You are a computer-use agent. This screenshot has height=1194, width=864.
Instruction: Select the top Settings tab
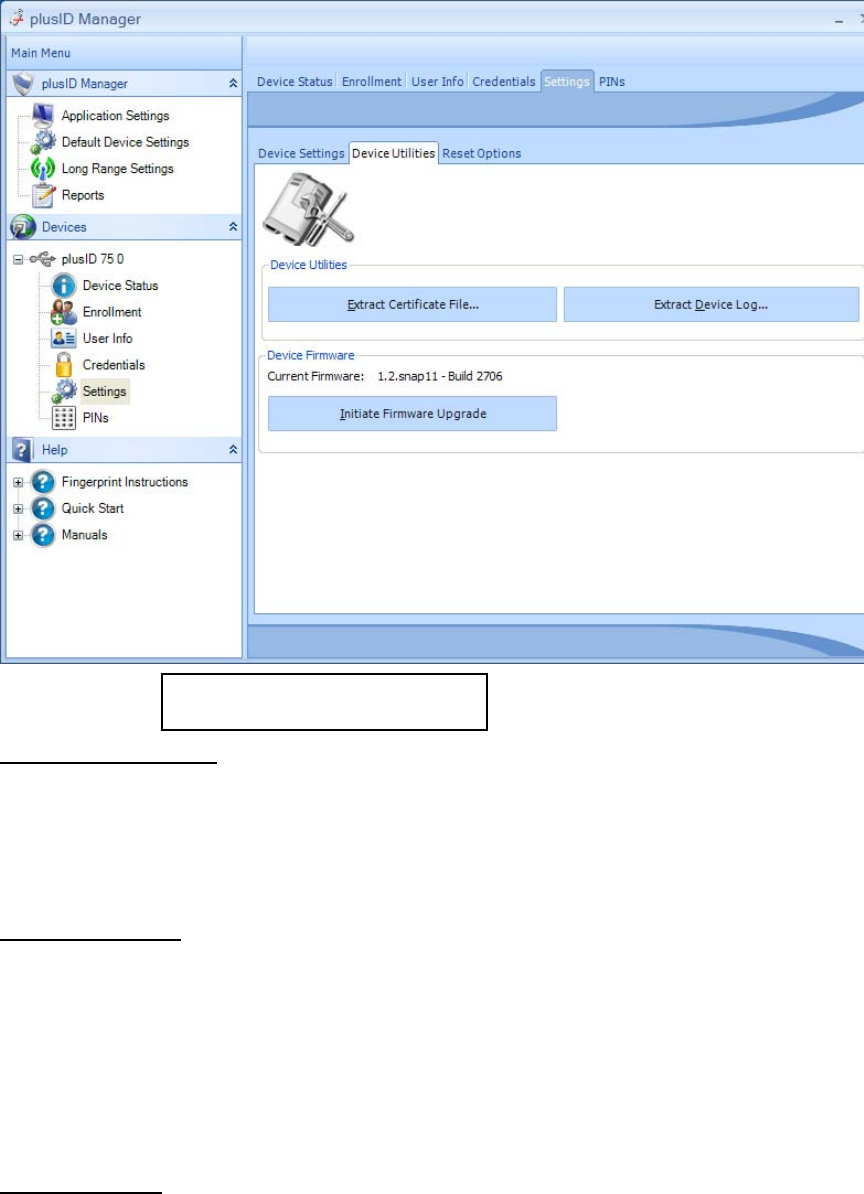[566, 81]
